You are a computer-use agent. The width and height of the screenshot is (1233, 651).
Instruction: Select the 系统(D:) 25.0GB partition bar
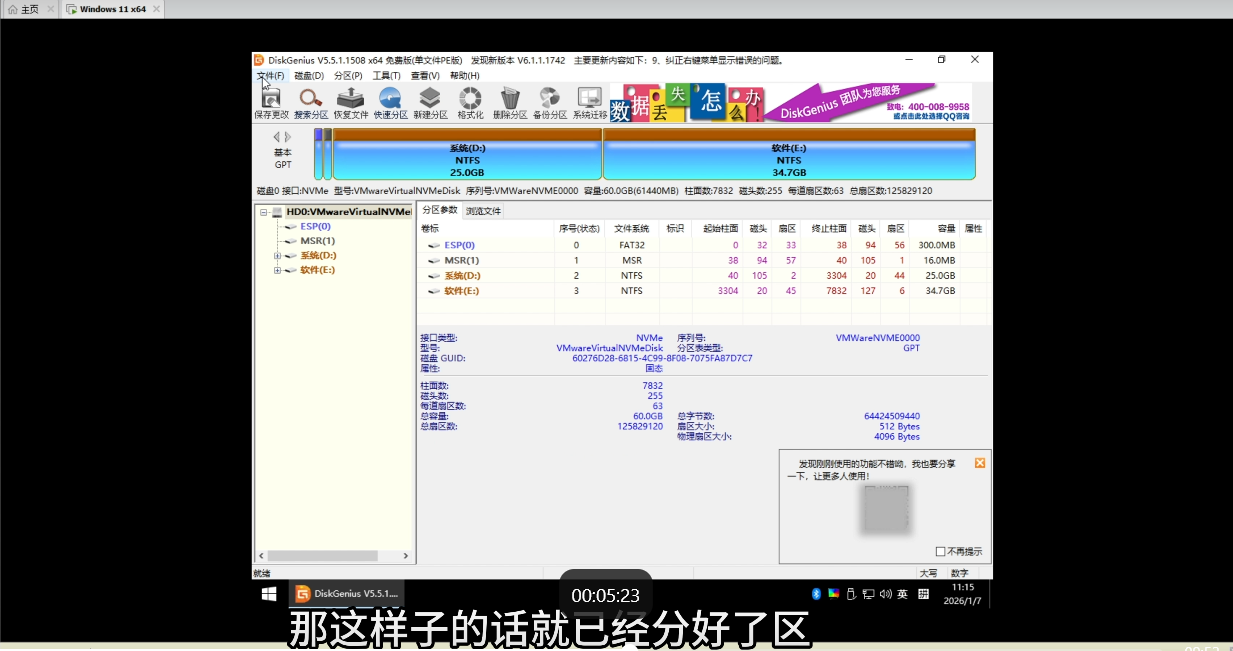tap(467, 154)
